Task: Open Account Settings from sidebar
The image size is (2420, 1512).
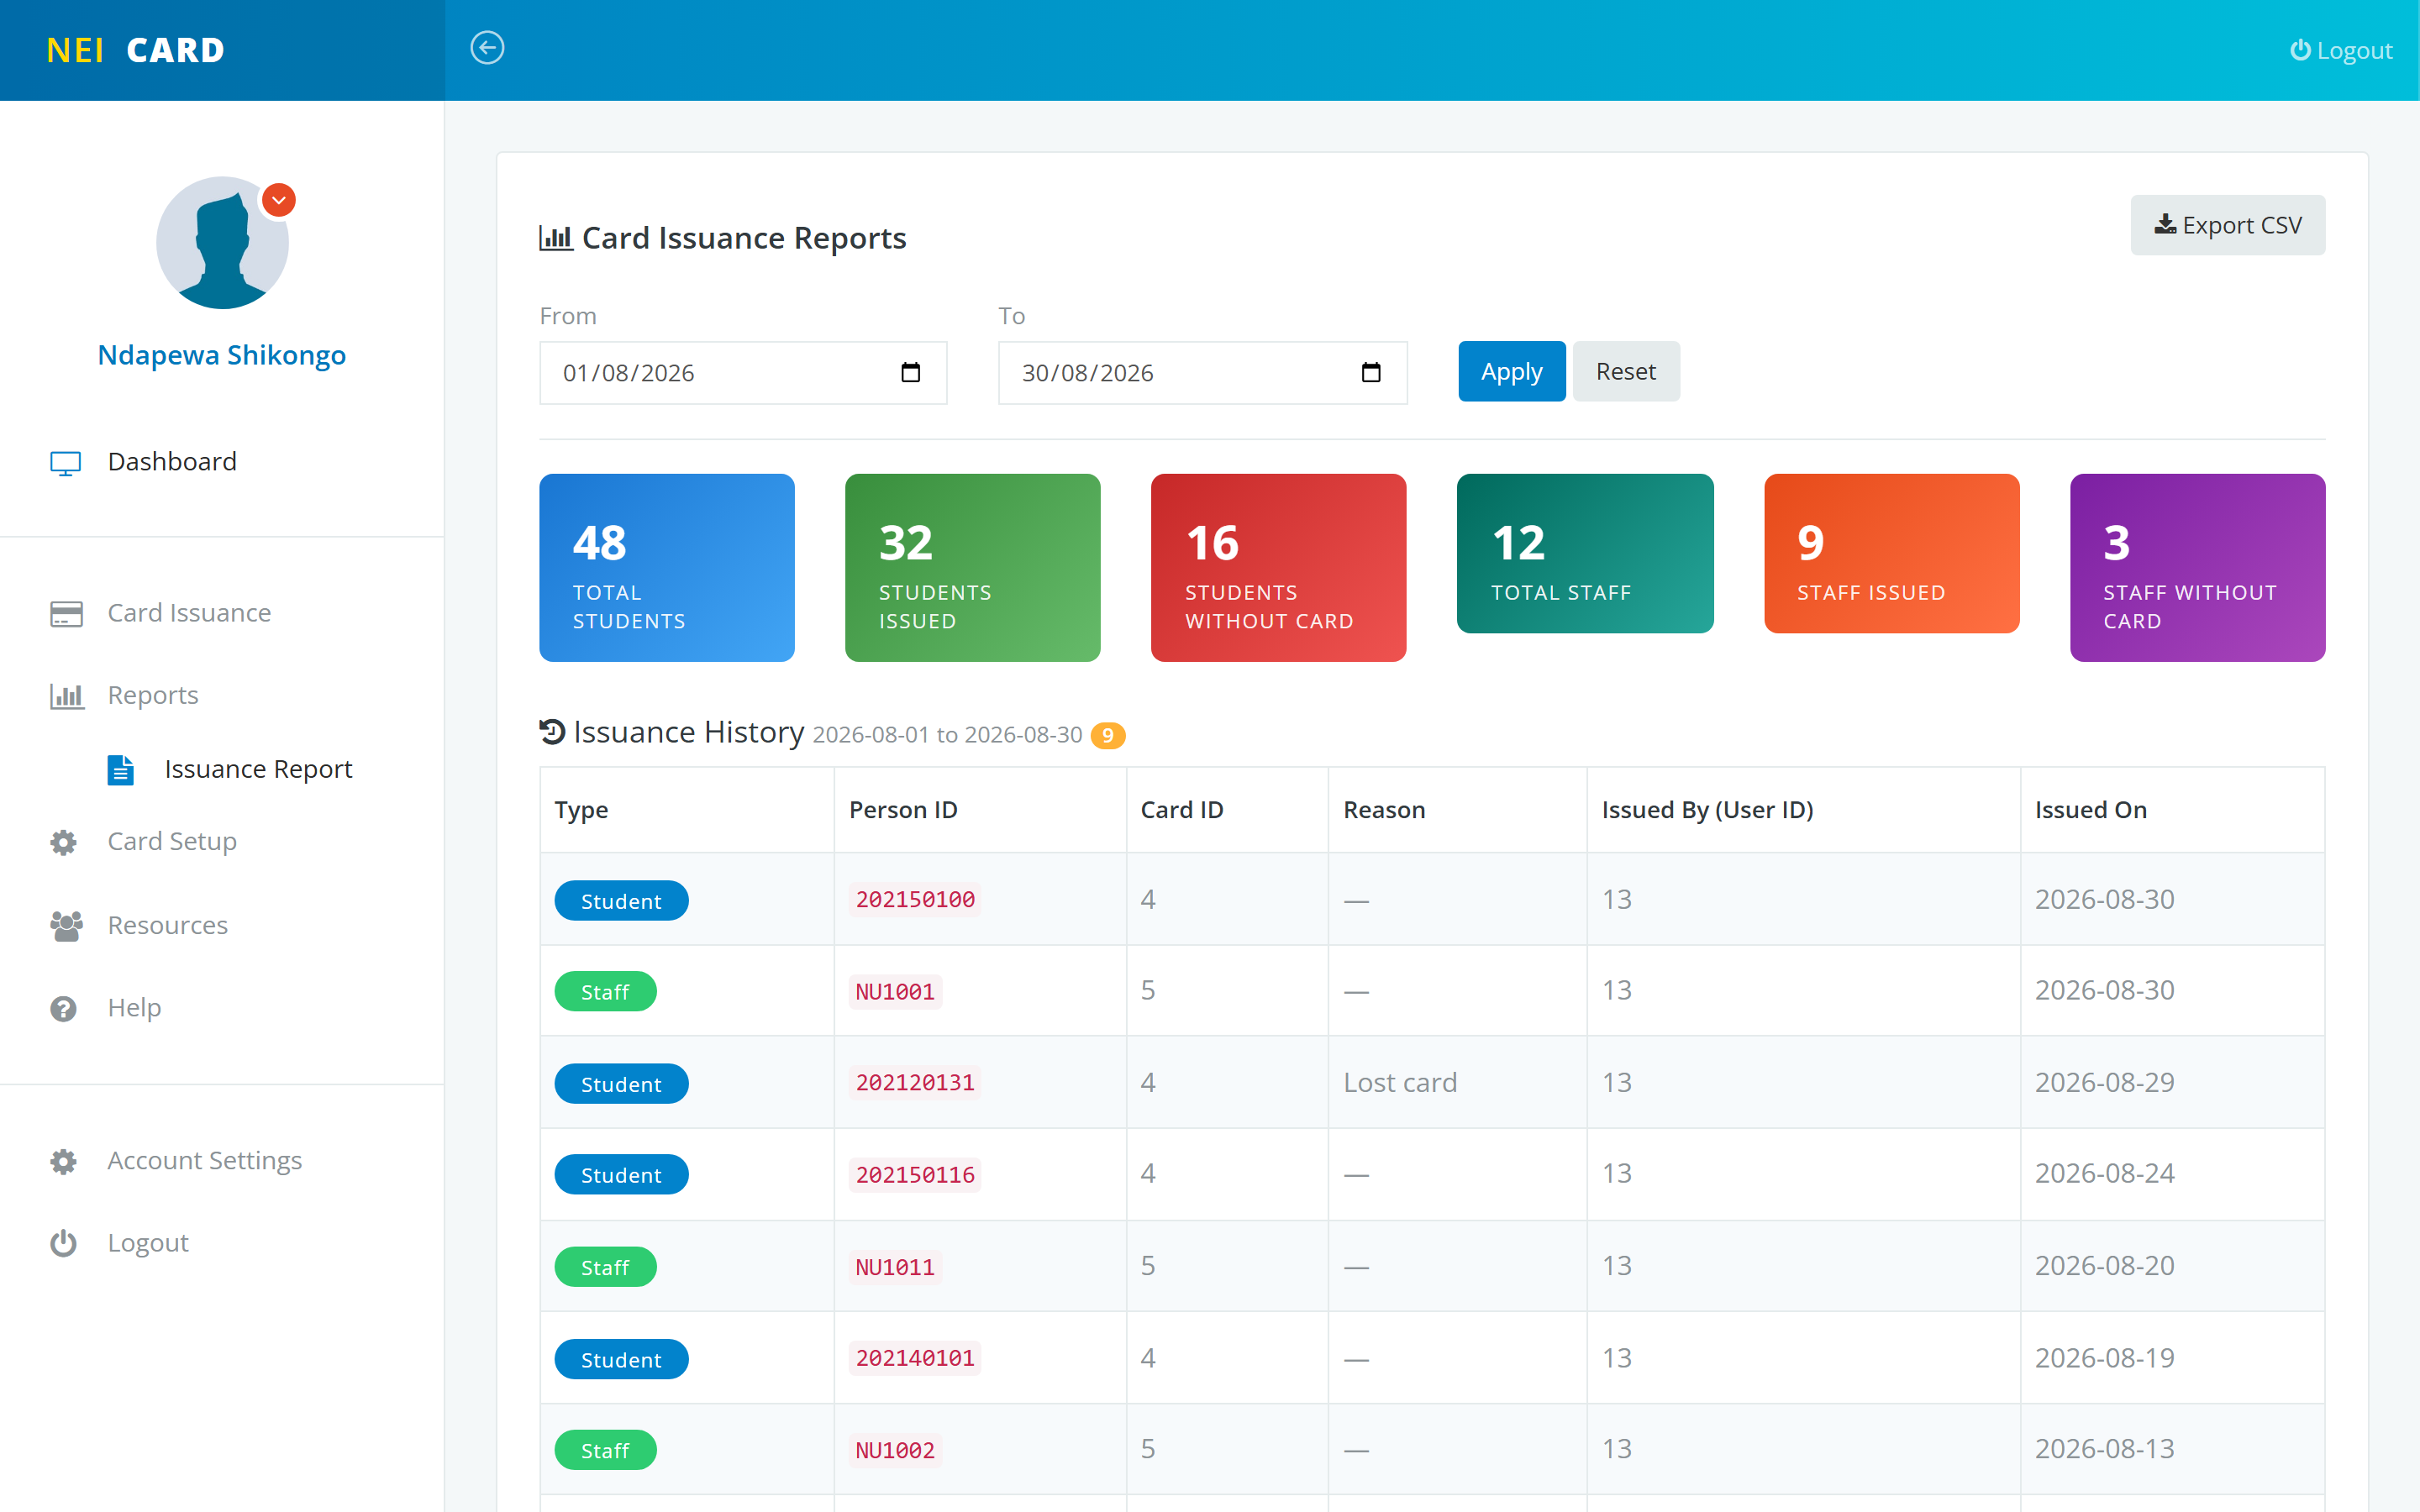Action: tap(204, 1160)
